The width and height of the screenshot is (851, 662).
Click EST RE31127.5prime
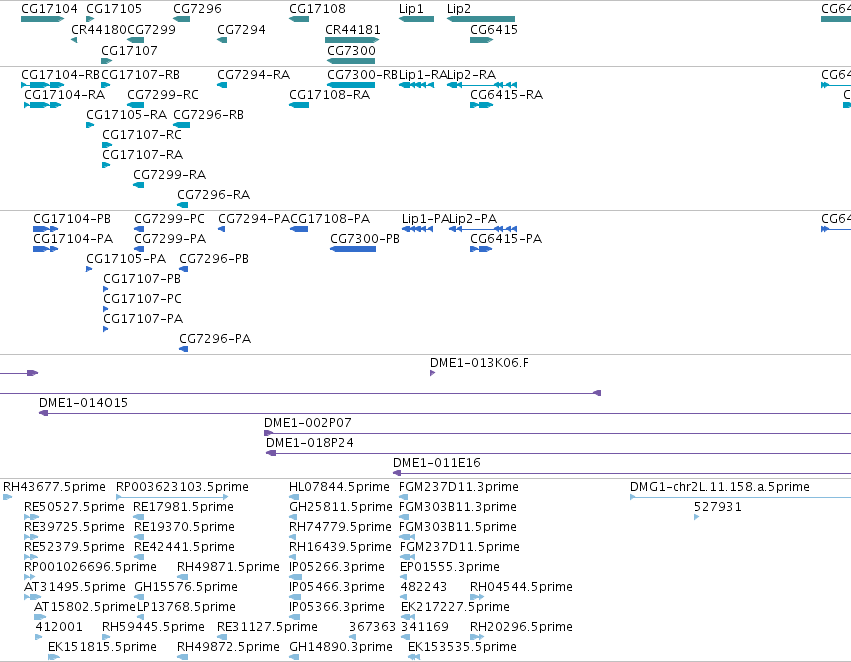221,637
